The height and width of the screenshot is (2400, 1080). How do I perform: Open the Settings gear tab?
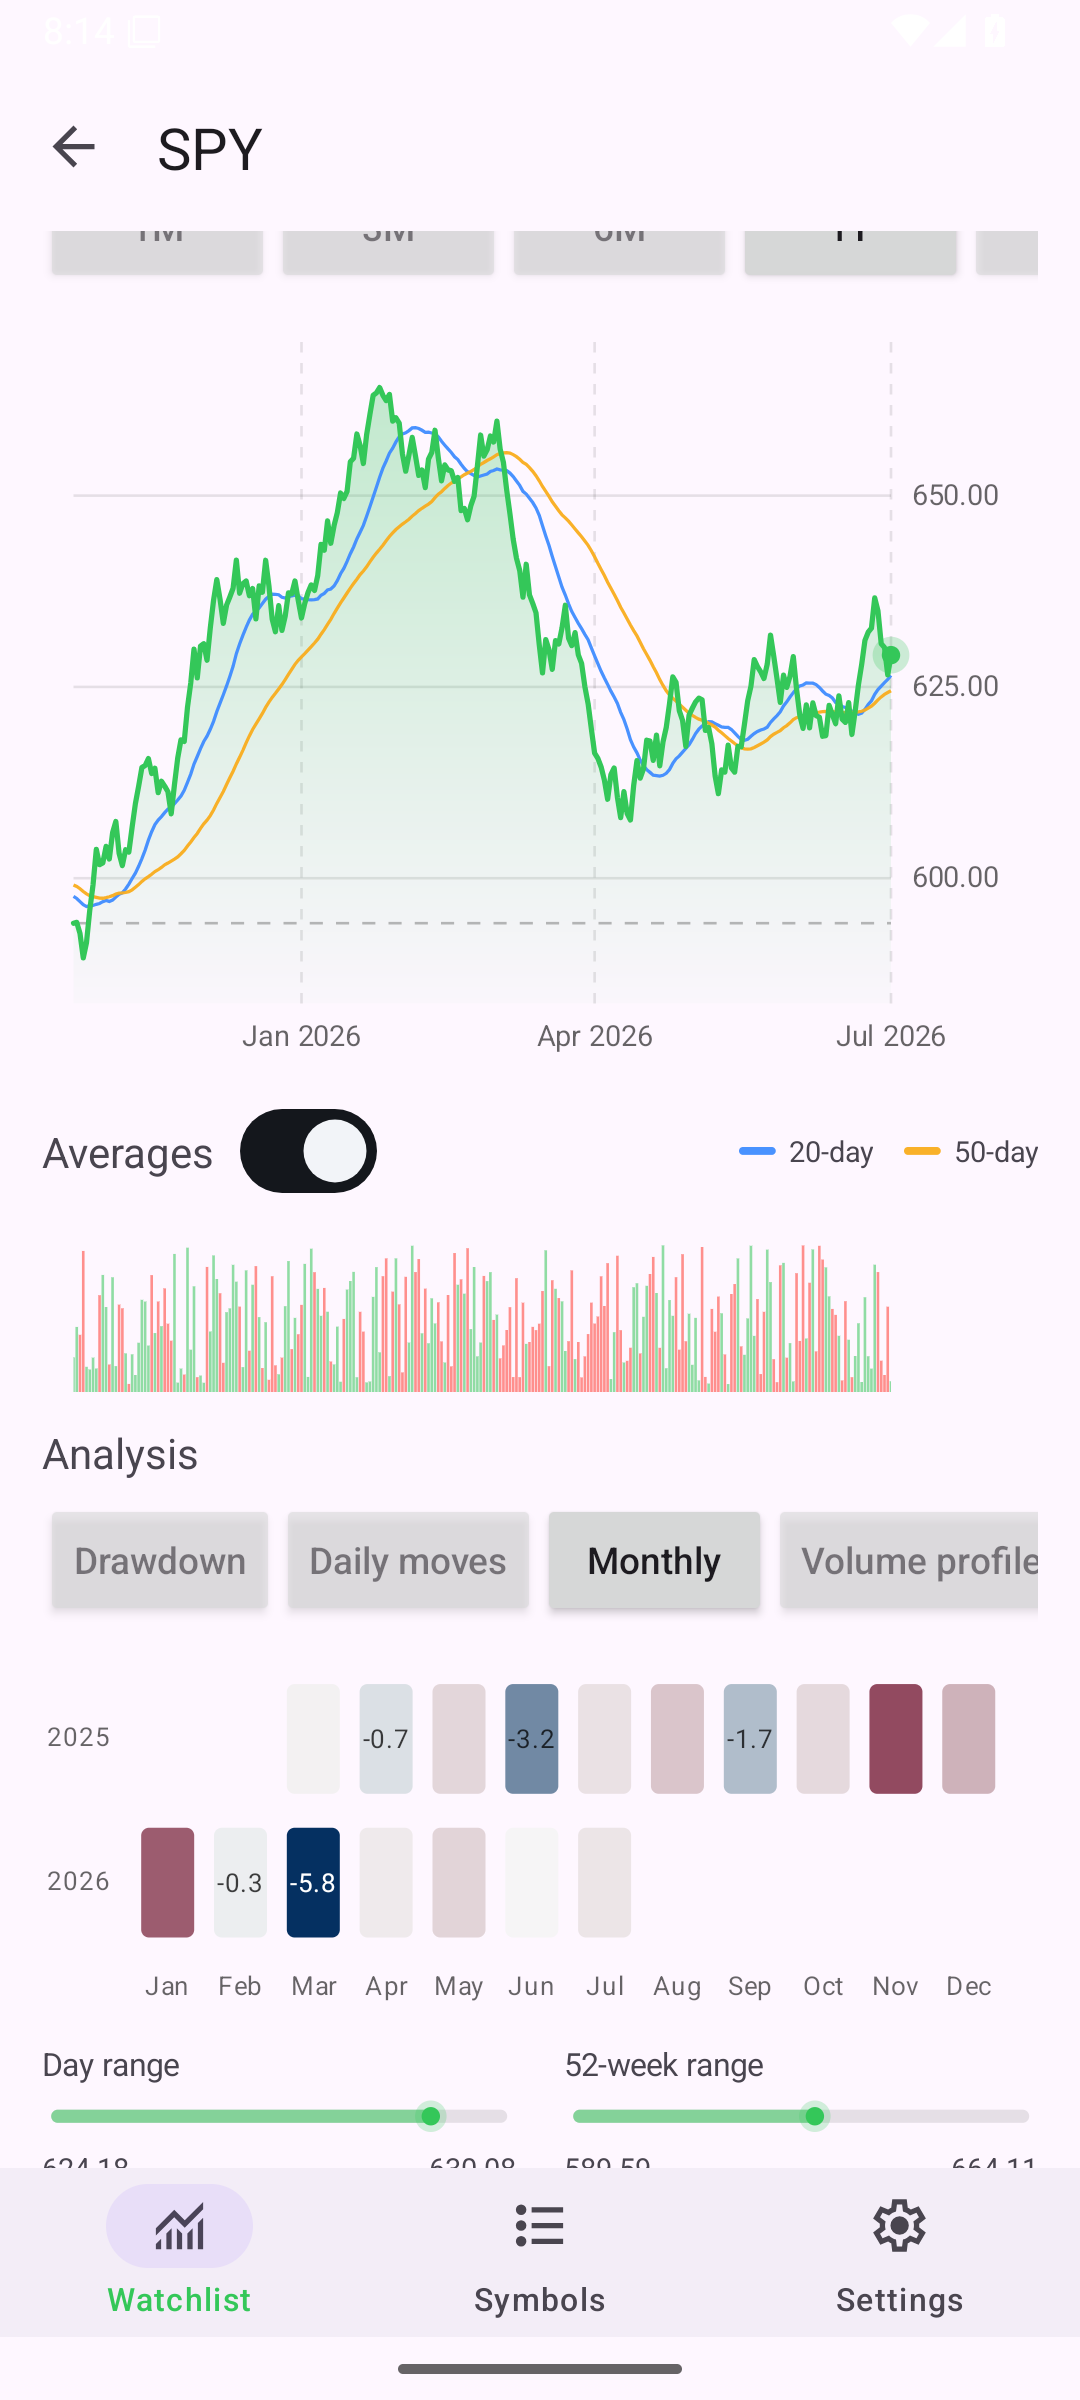pyautogui.click(x=900, y=2251)
